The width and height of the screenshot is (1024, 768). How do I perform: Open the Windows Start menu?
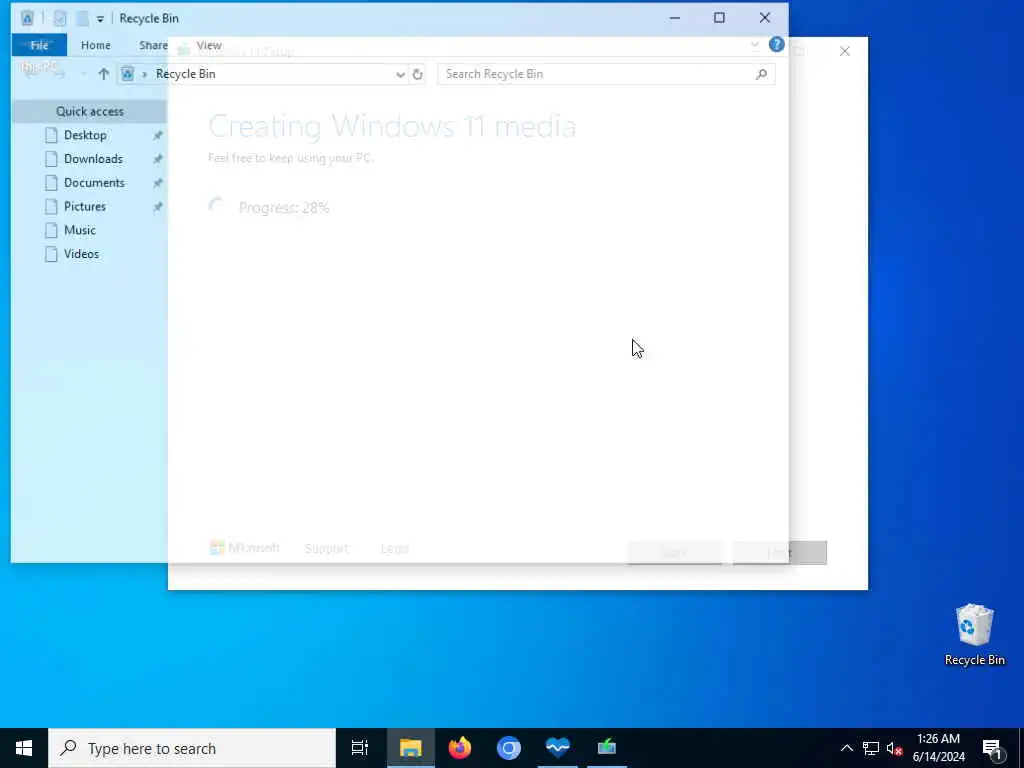click(x=24, y=748)
